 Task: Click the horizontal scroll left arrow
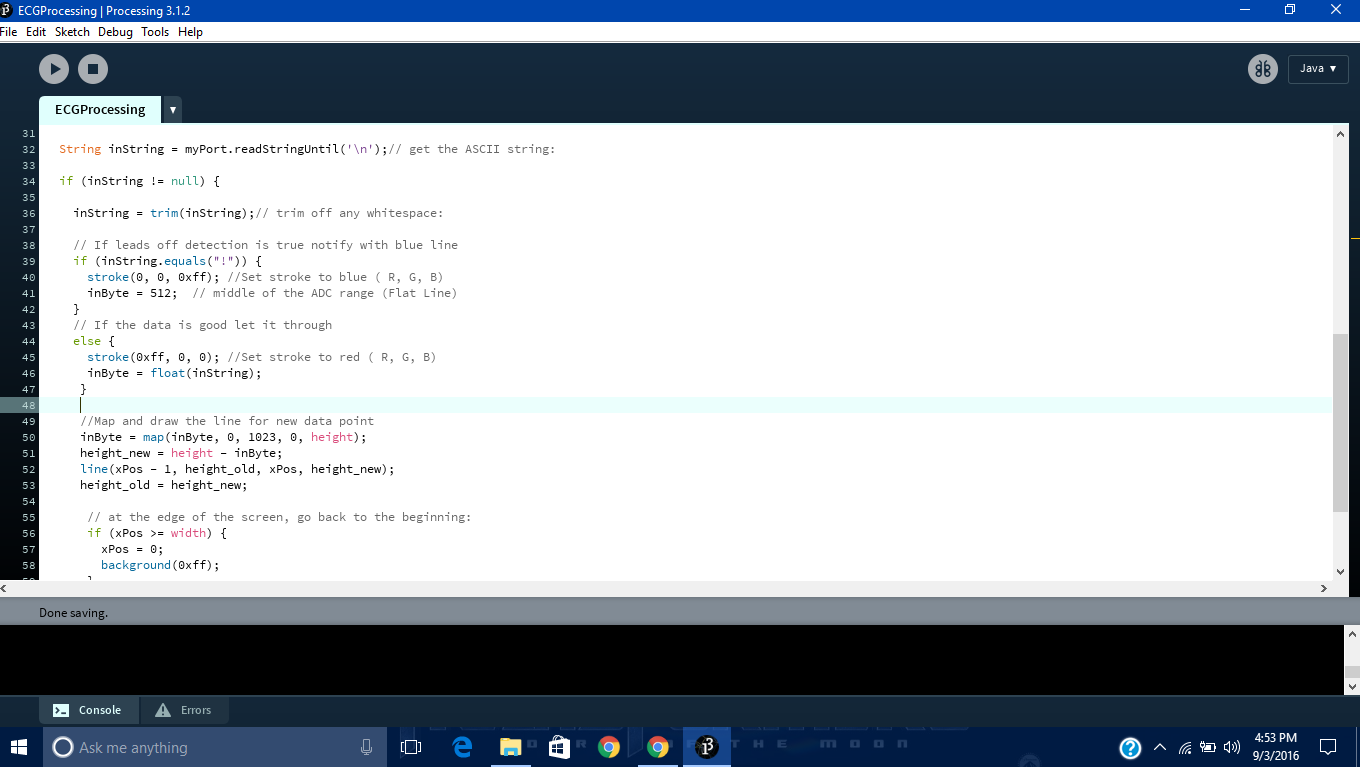(6, 588)
